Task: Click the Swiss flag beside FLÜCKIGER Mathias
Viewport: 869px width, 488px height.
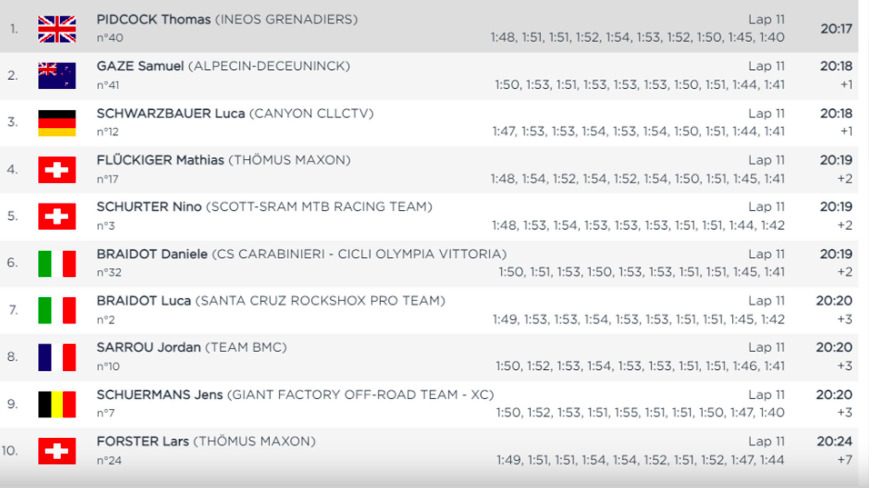Action: point(57,169)
